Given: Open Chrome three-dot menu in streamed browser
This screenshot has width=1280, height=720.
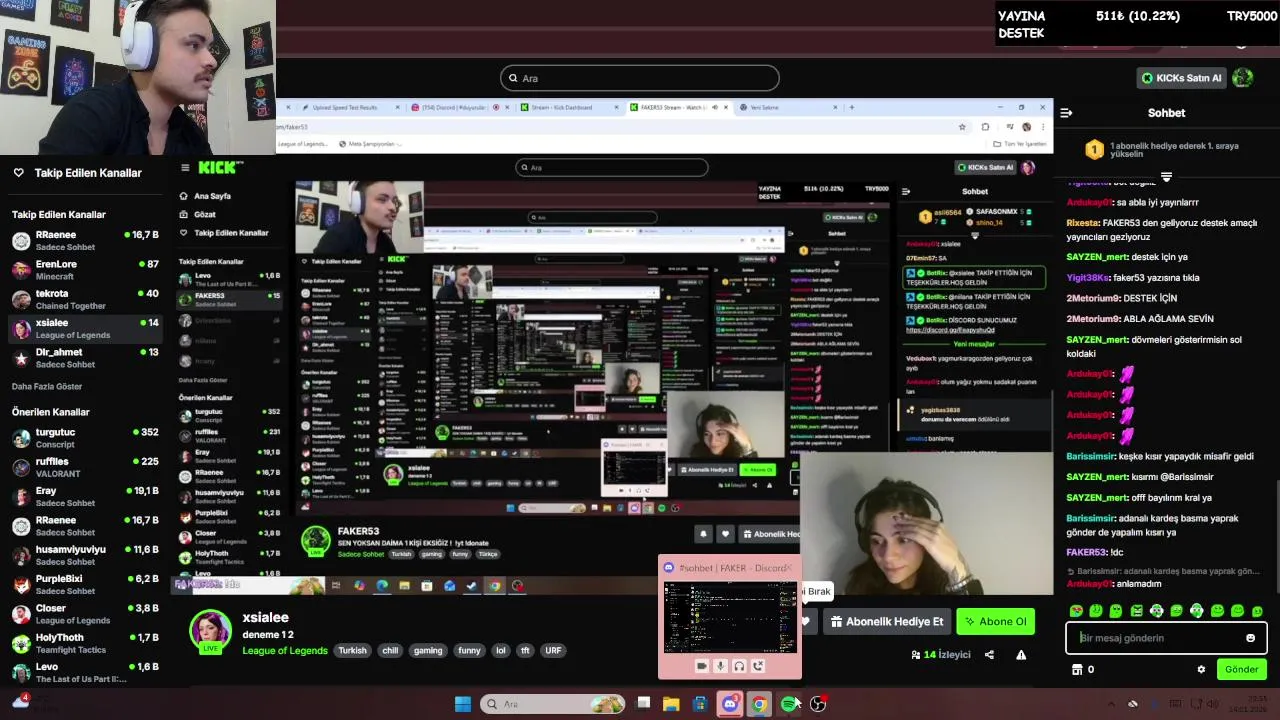Looking at the screenshot, I should tap(1043, 127).
